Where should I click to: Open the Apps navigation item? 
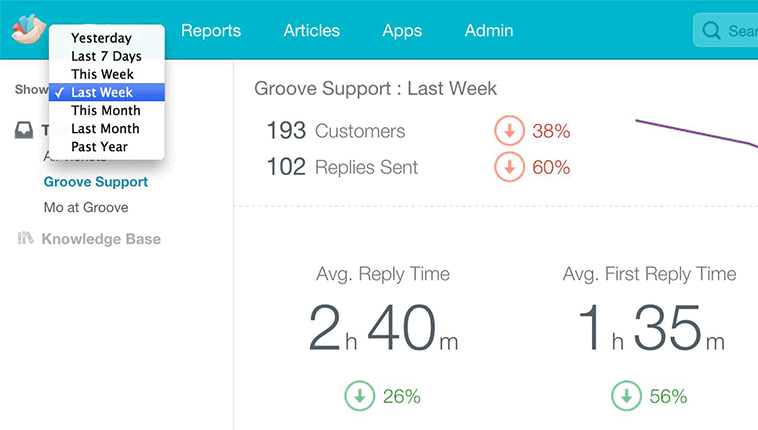click(x=402, y=30)
